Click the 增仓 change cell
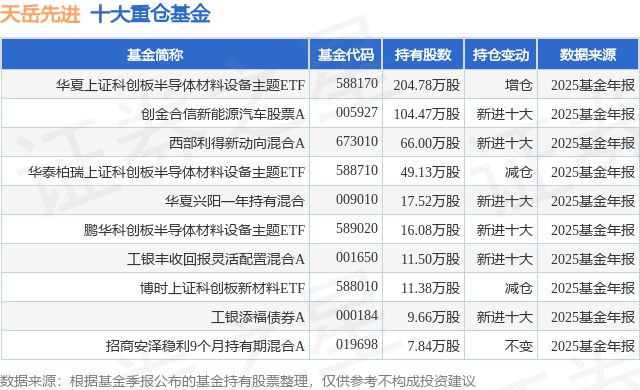Viewport: 640px width, 390px height. click(x=519, y=85)
